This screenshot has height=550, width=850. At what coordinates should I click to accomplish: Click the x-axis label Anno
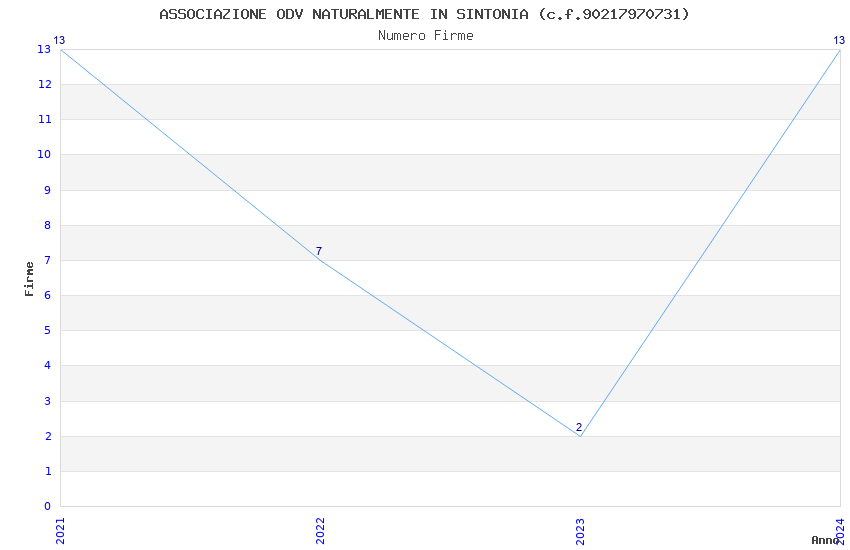825,540
